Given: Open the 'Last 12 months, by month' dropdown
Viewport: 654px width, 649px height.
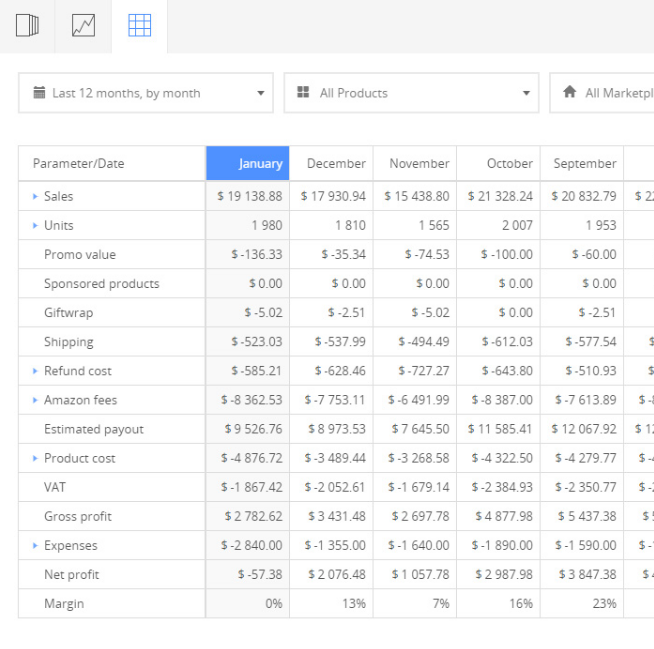Looking at the screenshot, I should point(146,93).
